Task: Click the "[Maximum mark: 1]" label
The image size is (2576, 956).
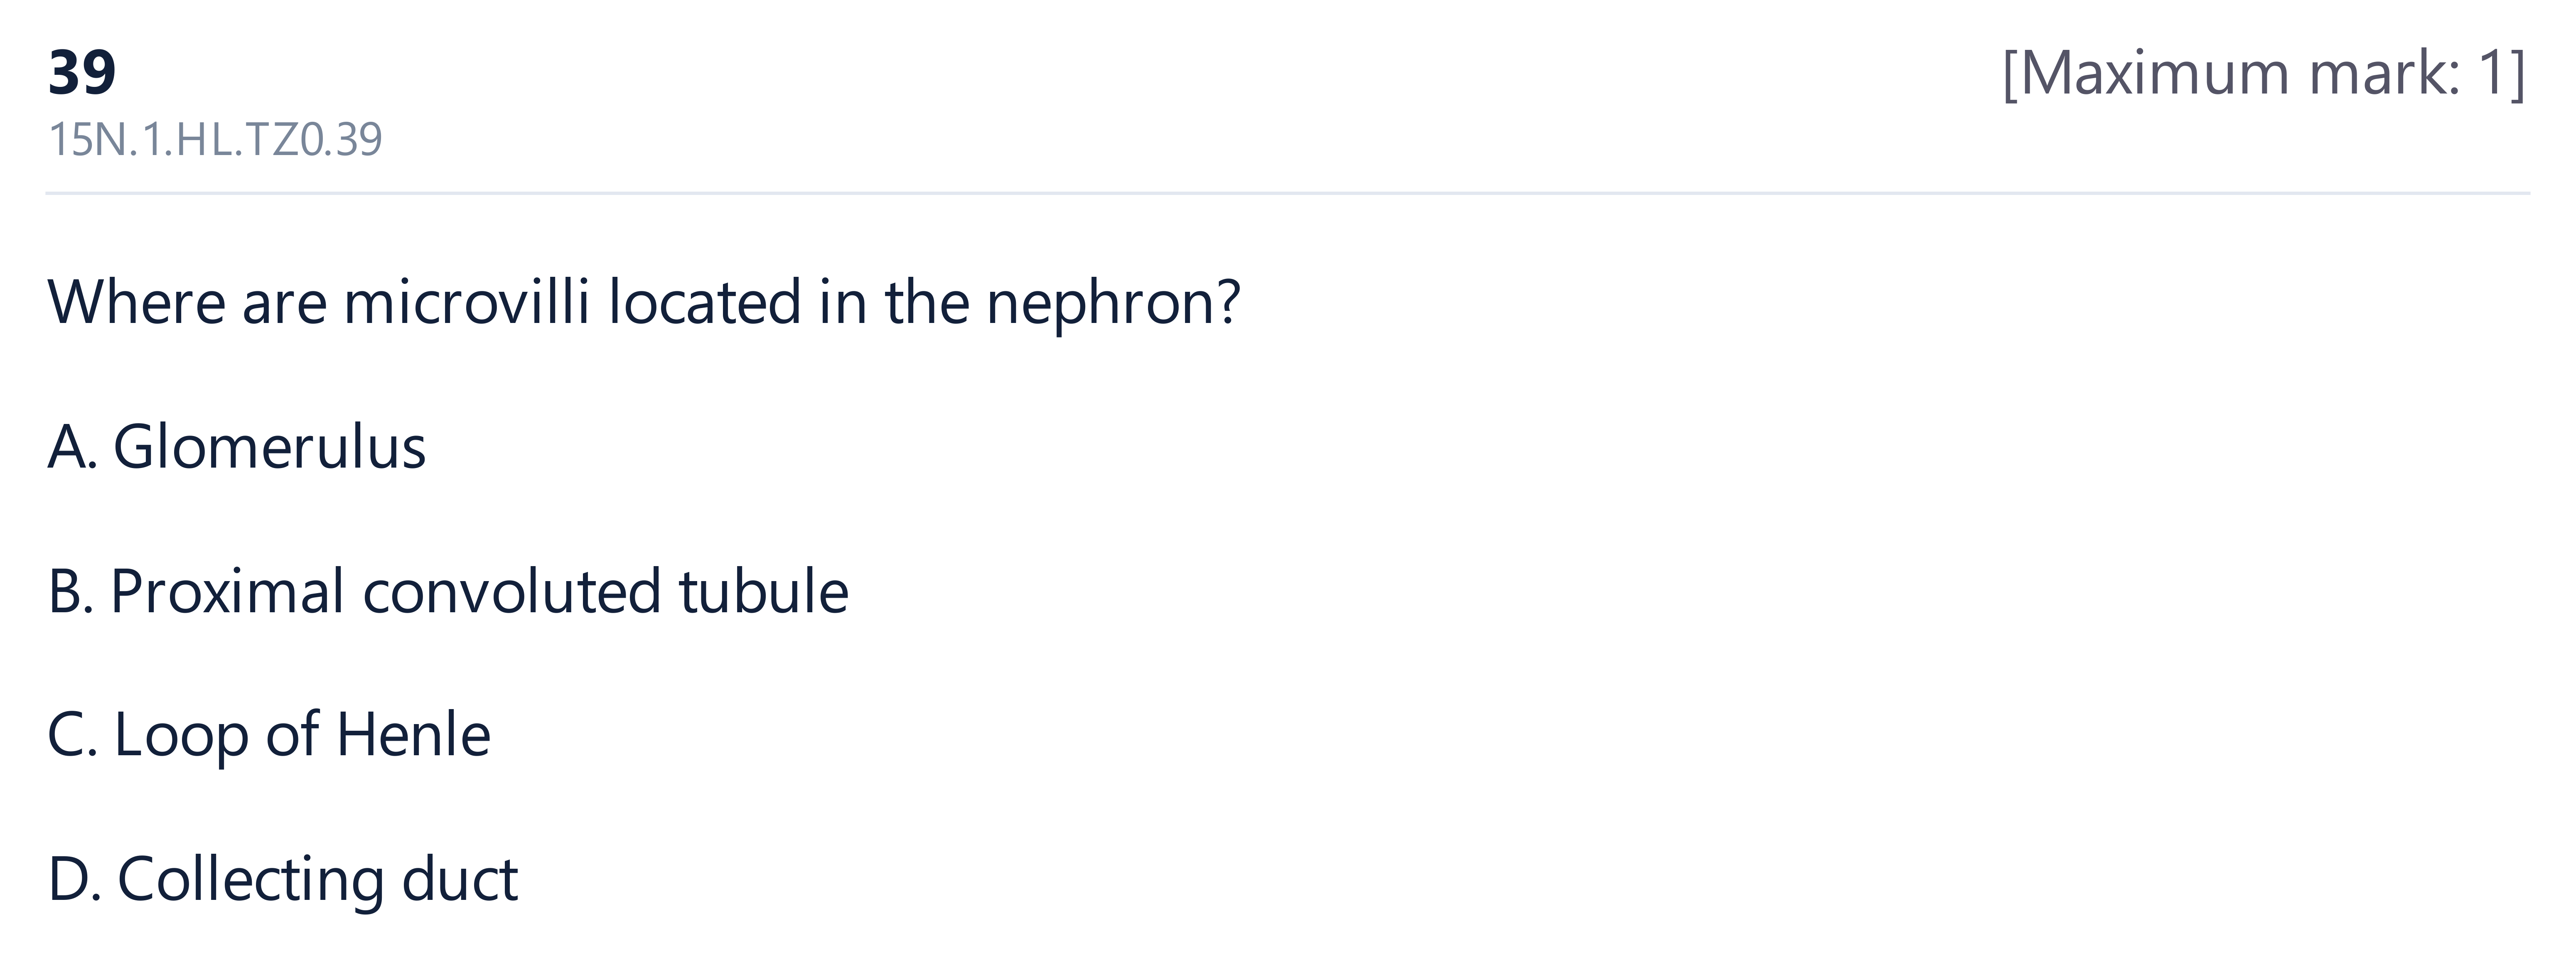Action: tap(2264, 73)
